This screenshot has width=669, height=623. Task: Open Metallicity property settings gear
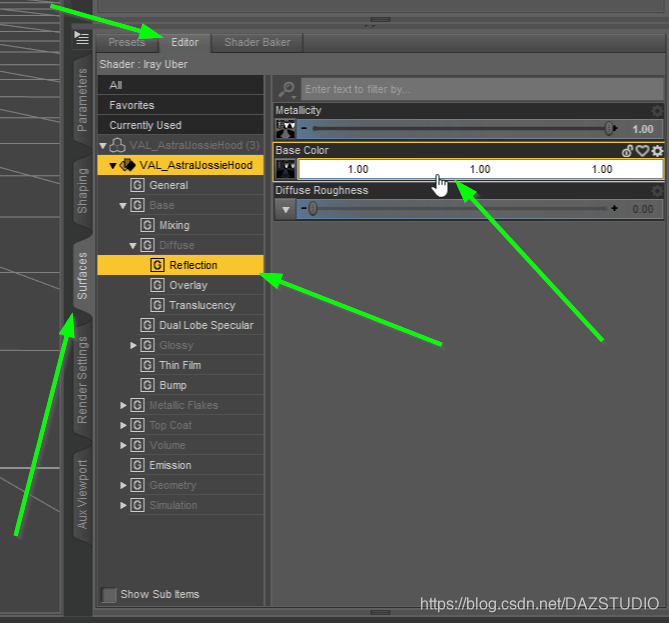(657, 111)
